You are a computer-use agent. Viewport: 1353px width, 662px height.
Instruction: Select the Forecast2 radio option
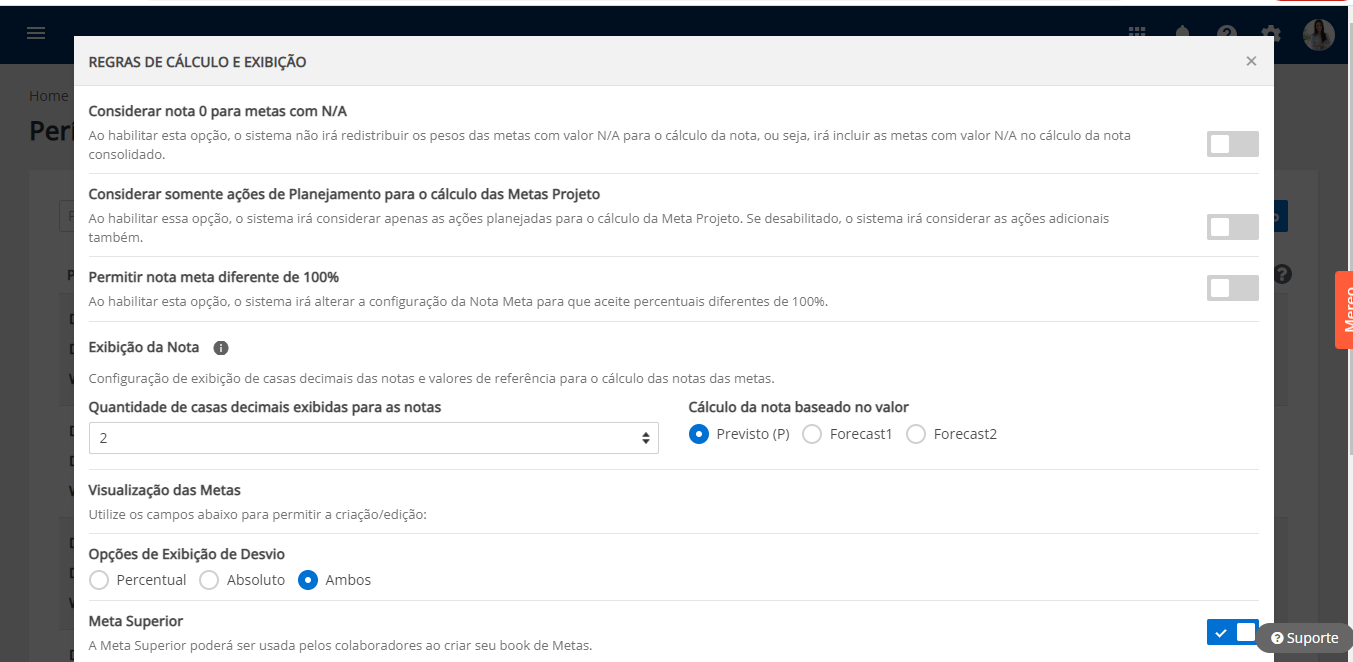click(916, 434)
